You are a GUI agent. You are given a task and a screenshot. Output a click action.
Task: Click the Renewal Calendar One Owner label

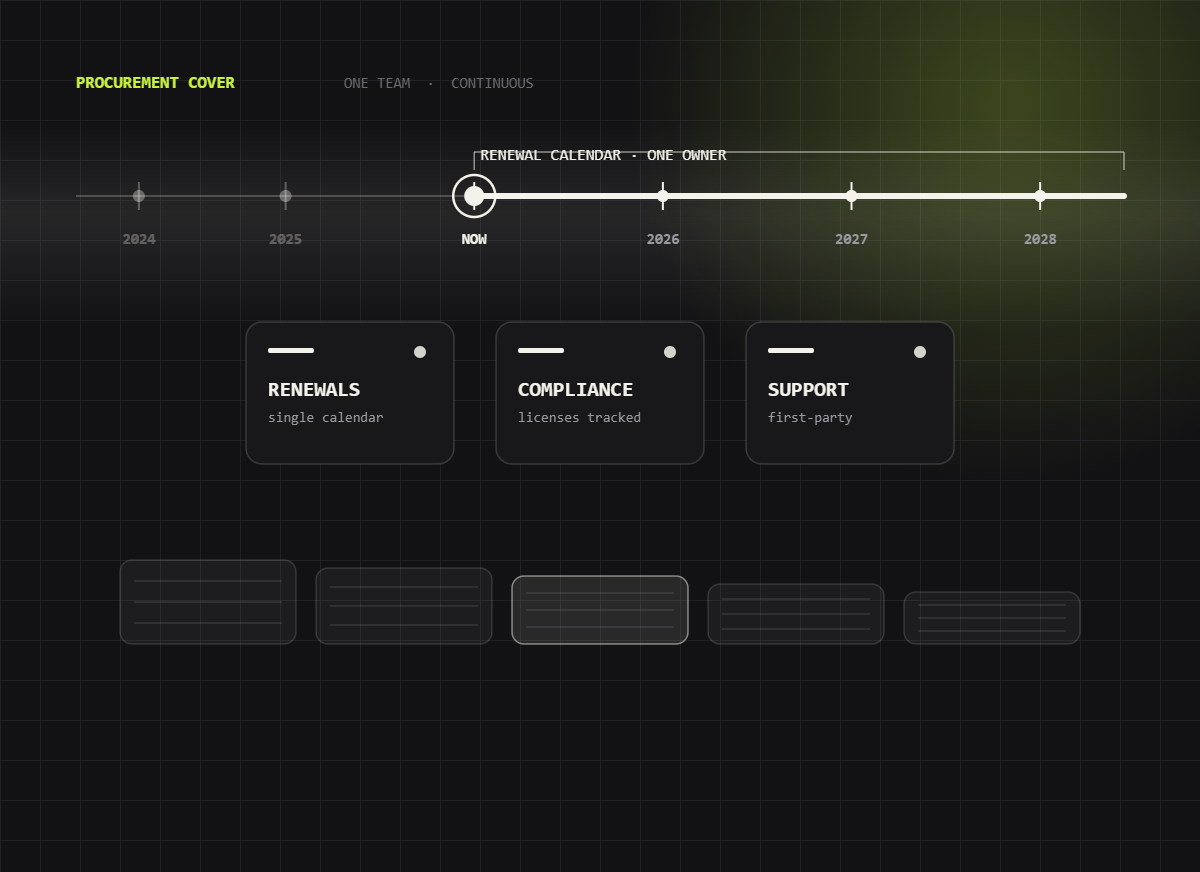pyautogui.click(x=603, y=155)
